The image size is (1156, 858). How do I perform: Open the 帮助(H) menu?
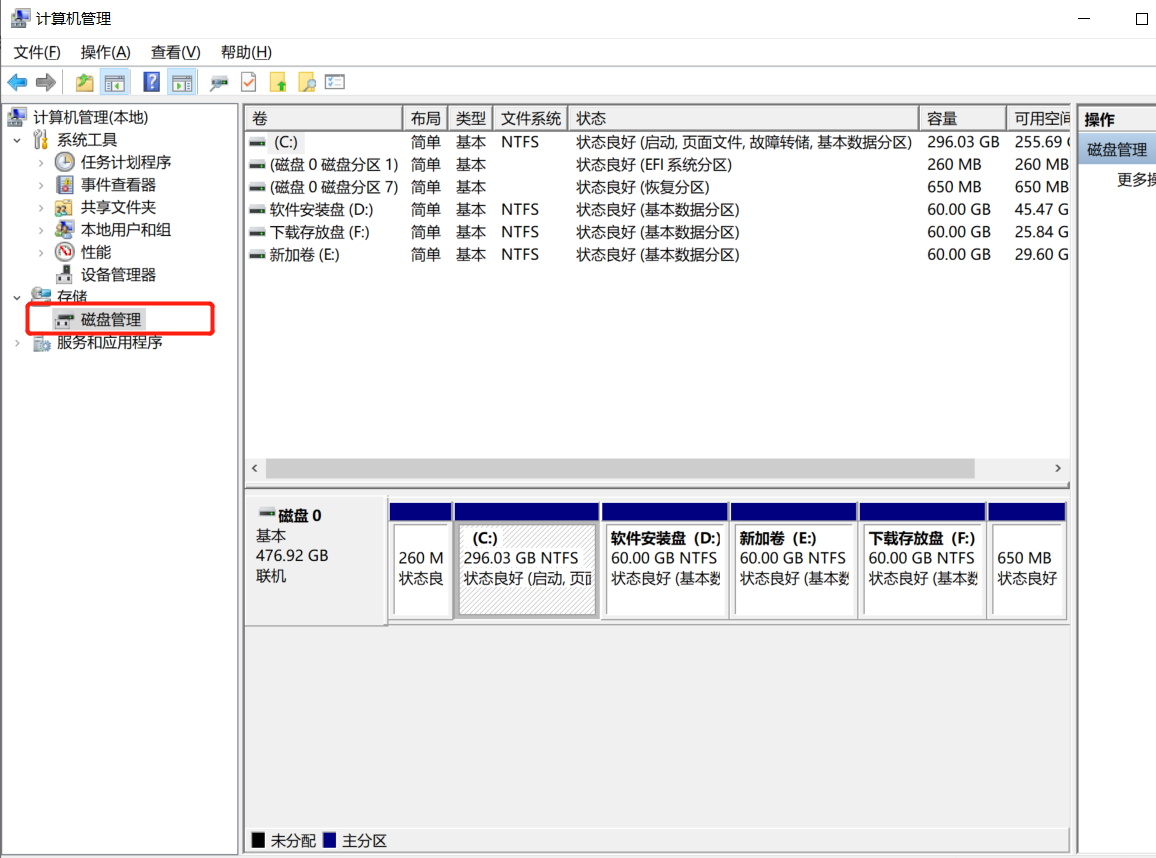246,52
